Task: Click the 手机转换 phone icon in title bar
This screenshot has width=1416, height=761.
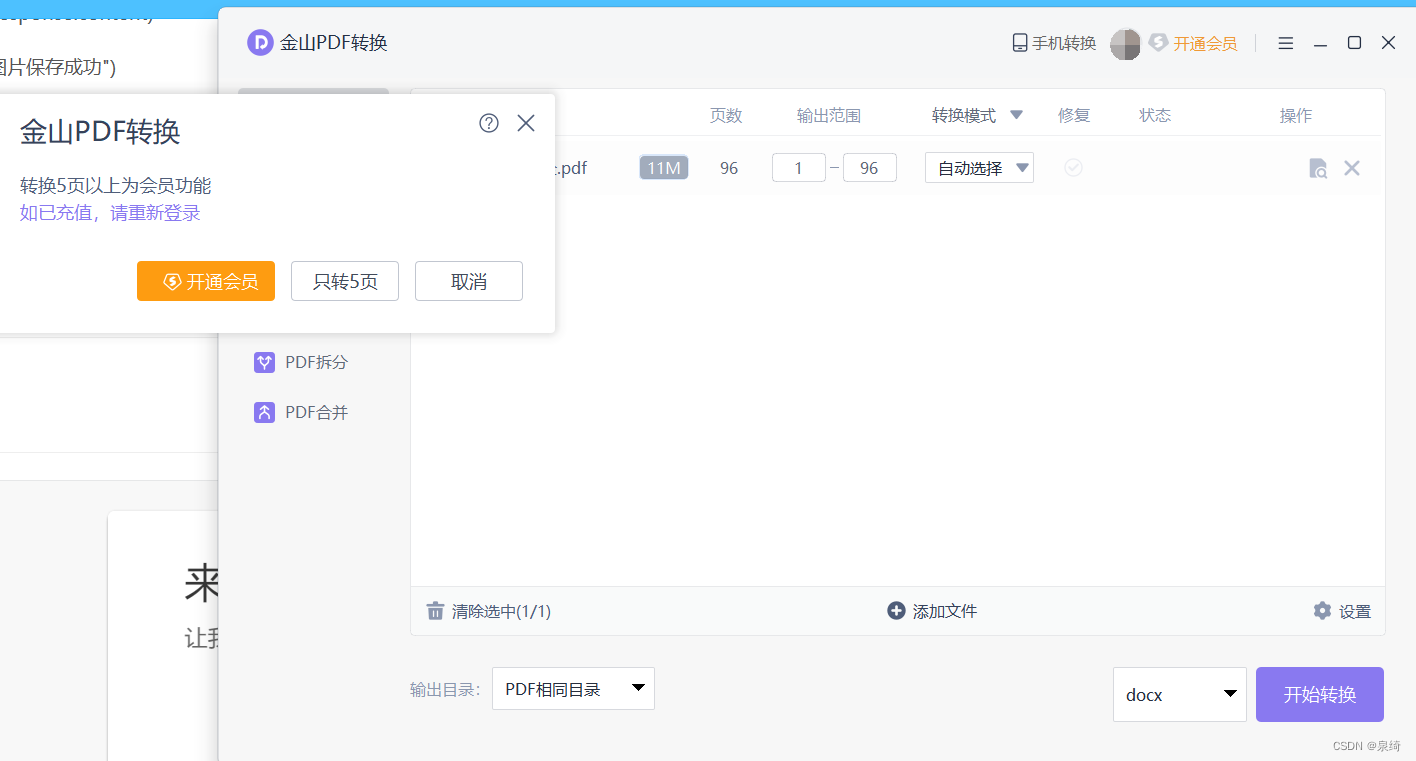Action: (x=1019, y=43)
